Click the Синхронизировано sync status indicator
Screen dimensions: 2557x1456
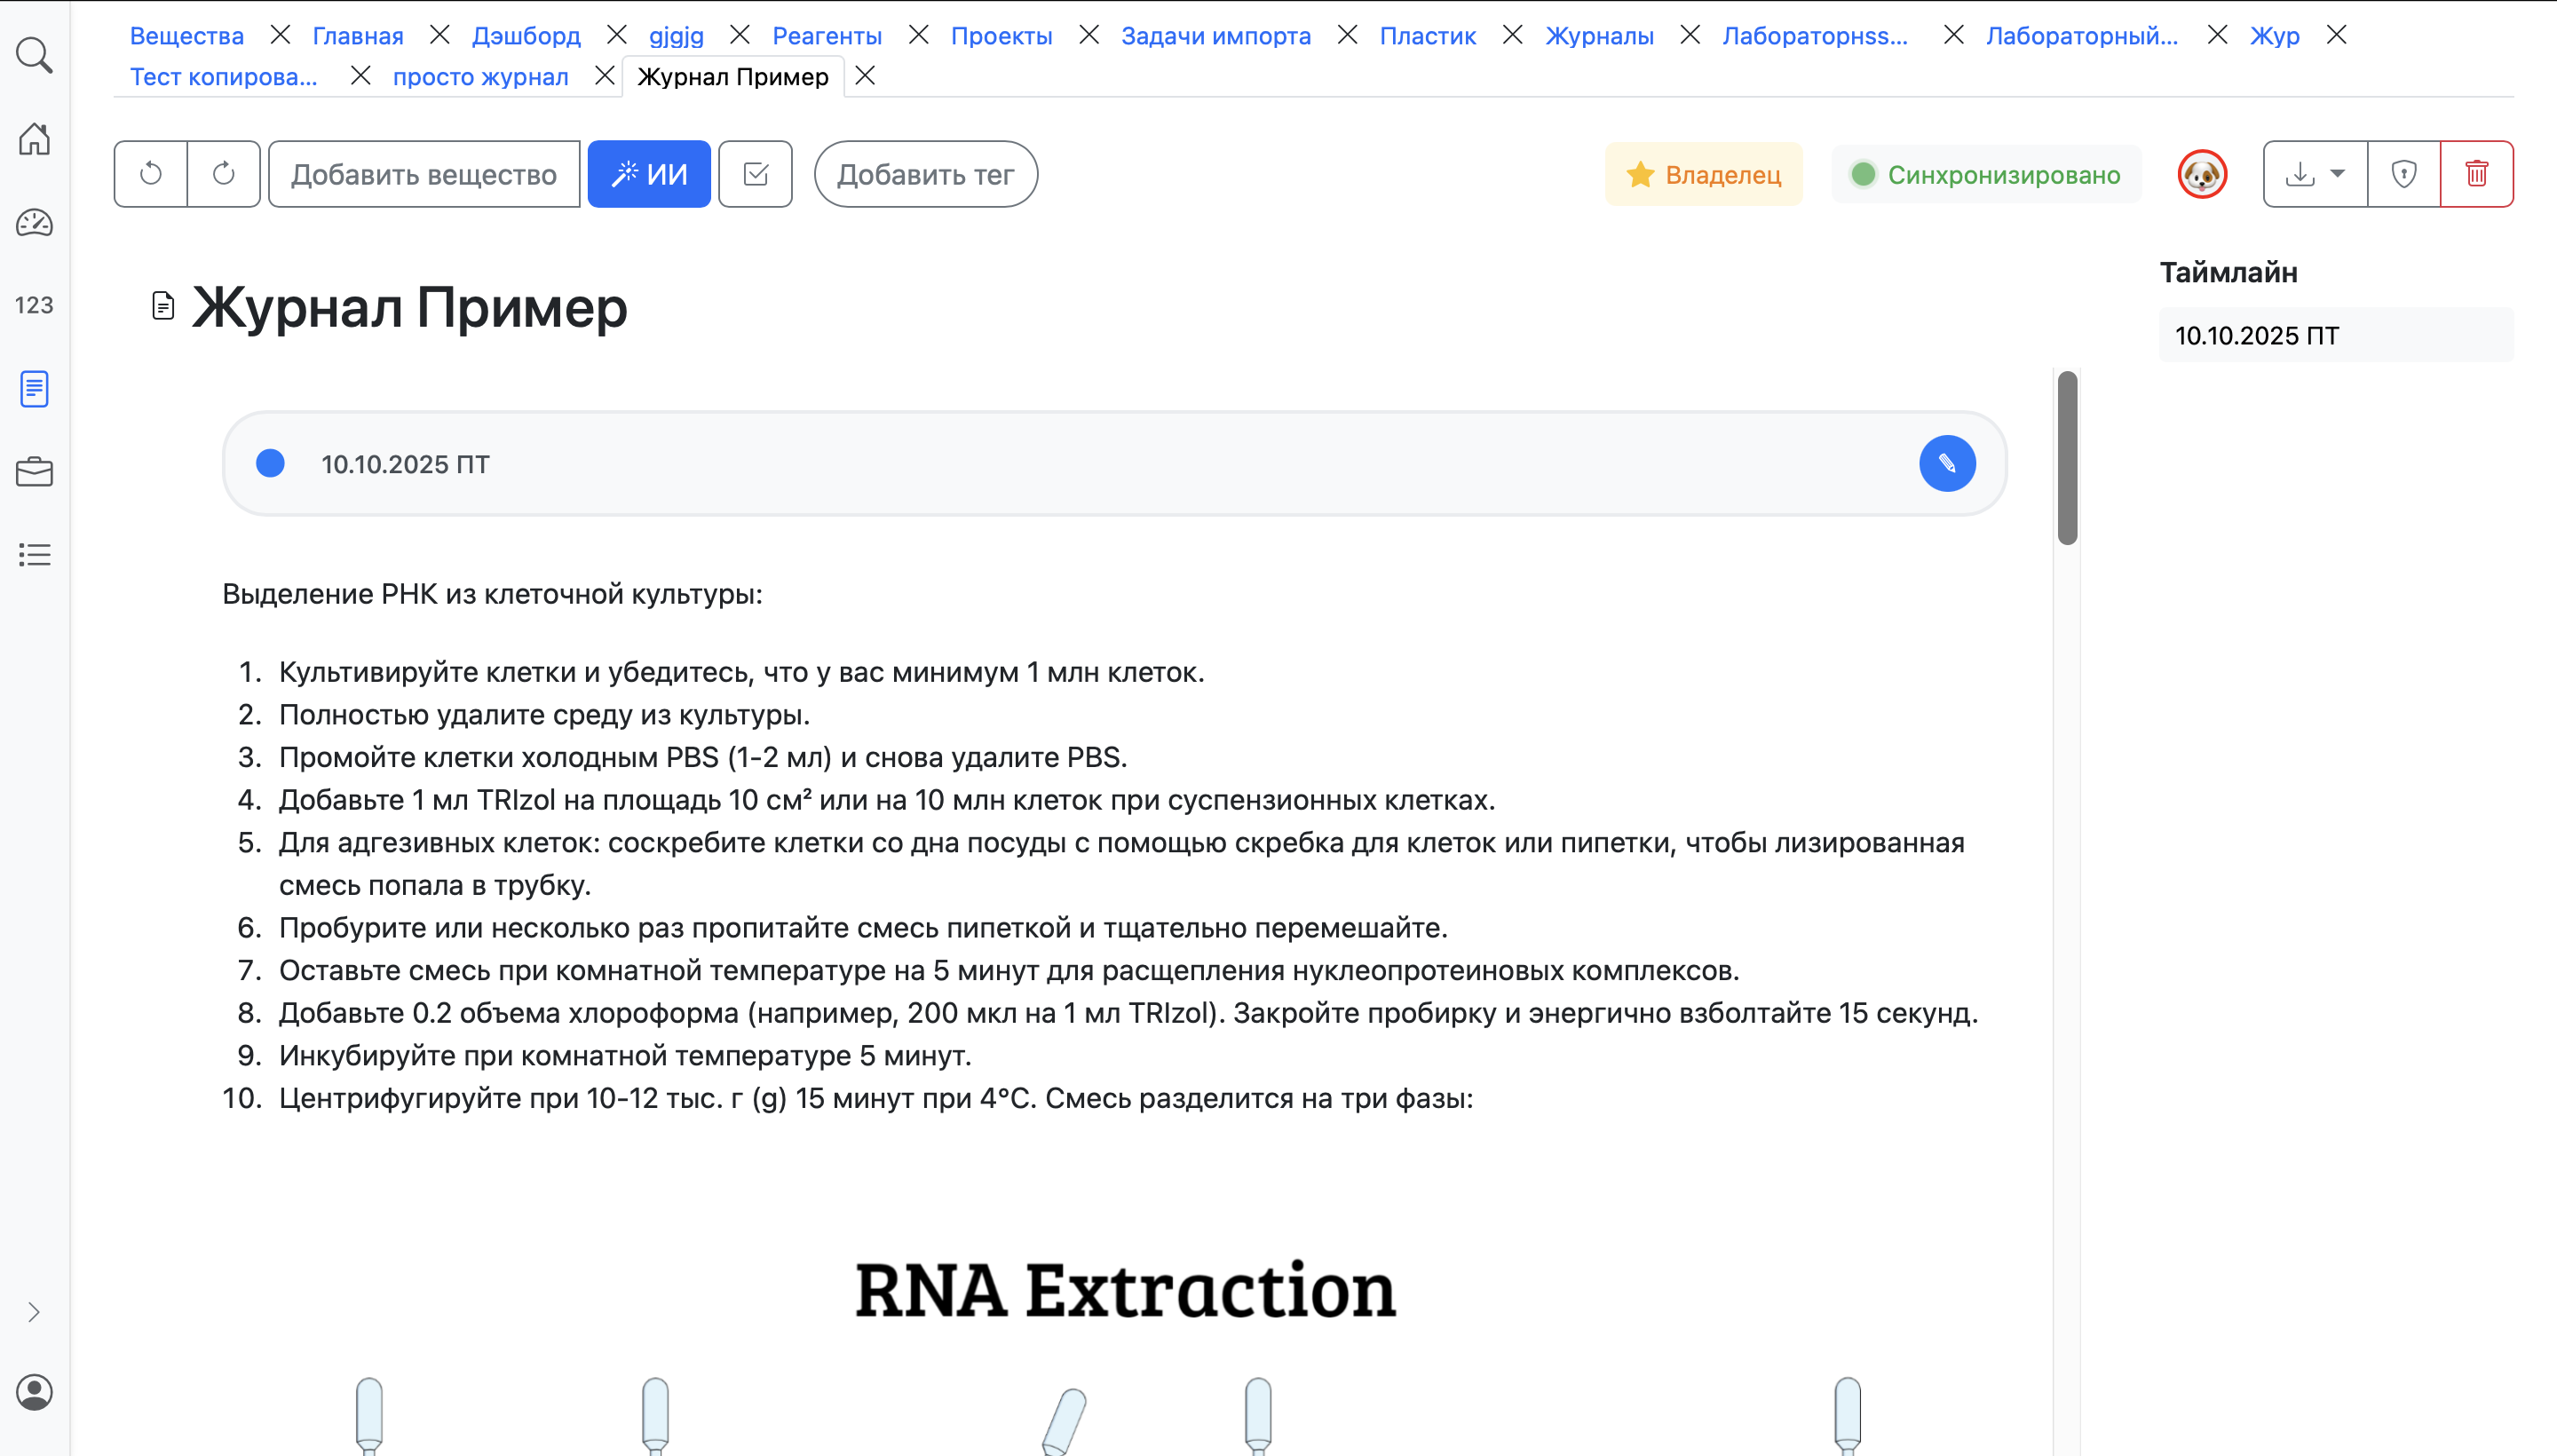pyautogui.click(x=1984, y=173)
